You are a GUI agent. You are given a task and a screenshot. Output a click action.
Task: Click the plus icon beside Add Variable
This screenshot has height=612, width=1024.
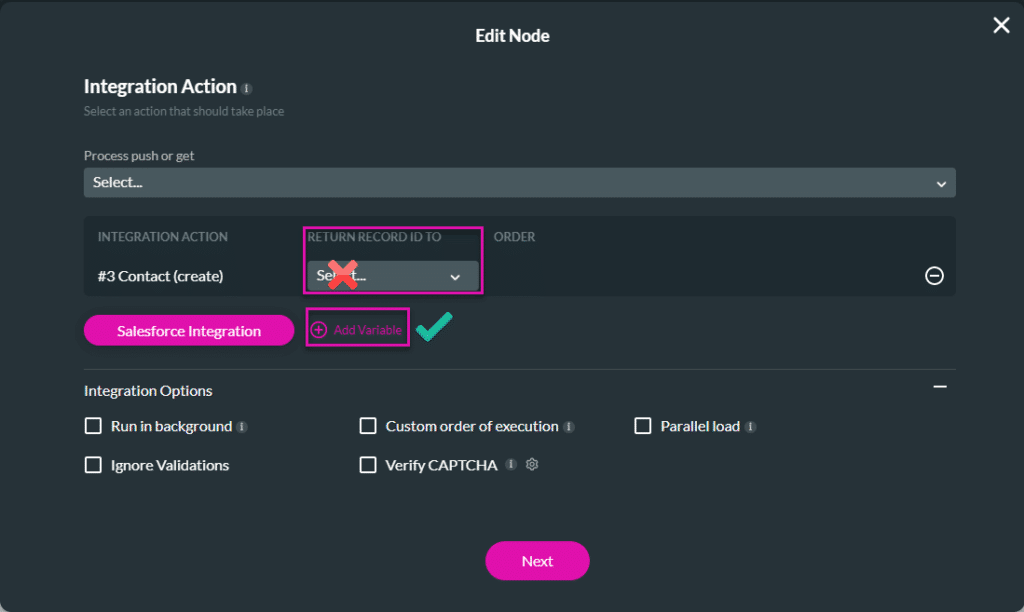(319, 330)
